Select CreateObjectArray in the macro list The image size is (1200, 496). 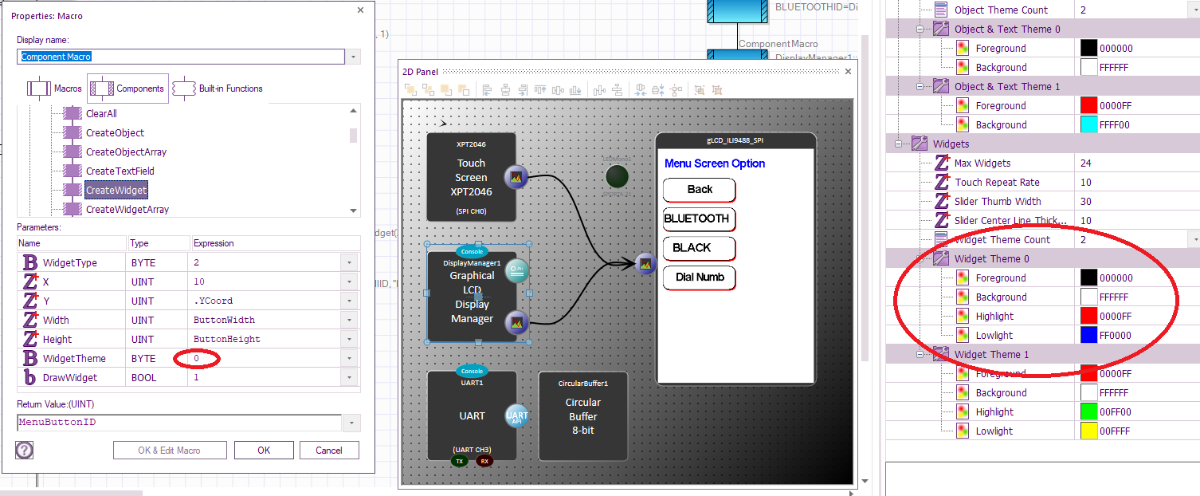point(126,152)
